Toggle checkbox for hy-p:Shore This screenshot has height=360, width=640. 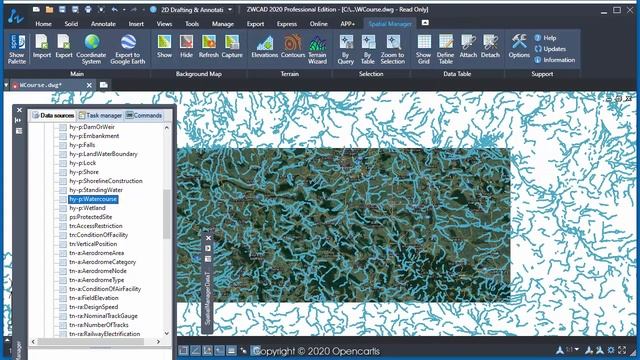[63, 172]
